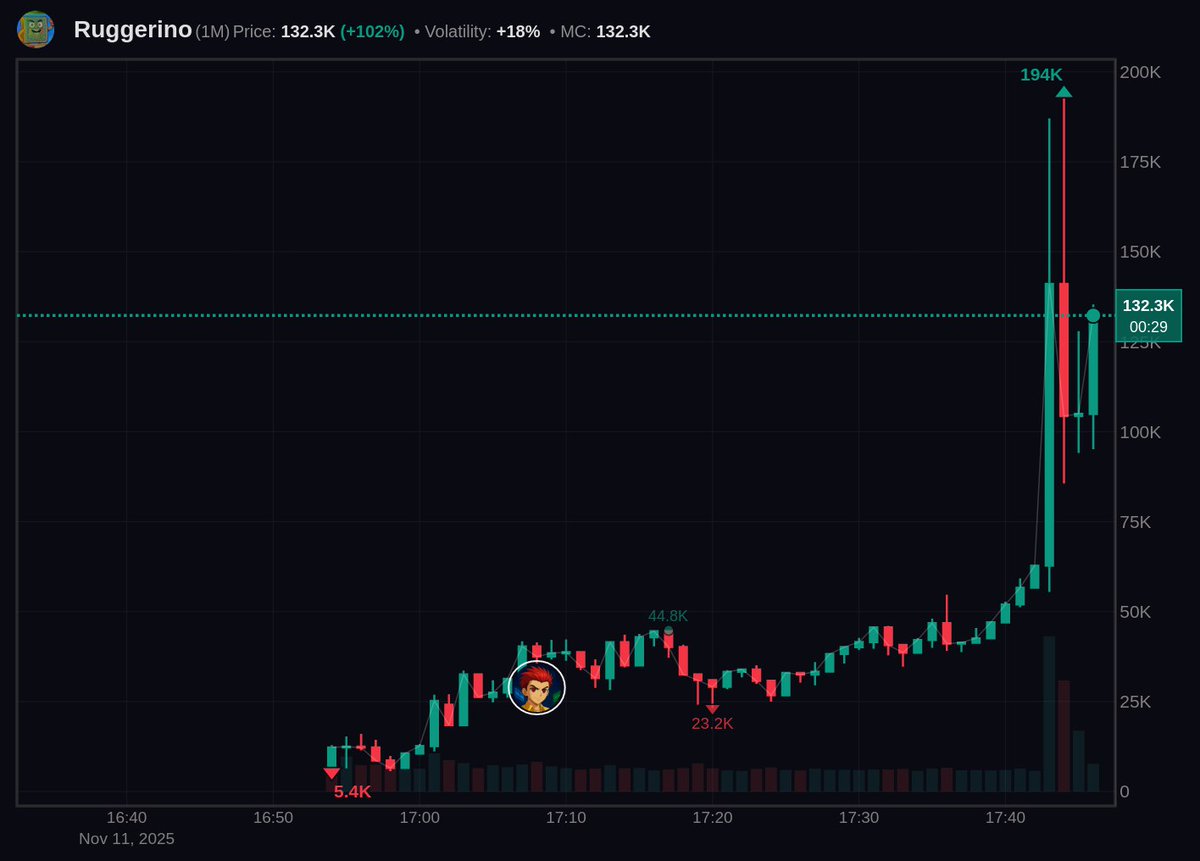This screenshot has width=1200, height=861.
Task: Click the 175K price axis label
Action: coord(1140,162)
